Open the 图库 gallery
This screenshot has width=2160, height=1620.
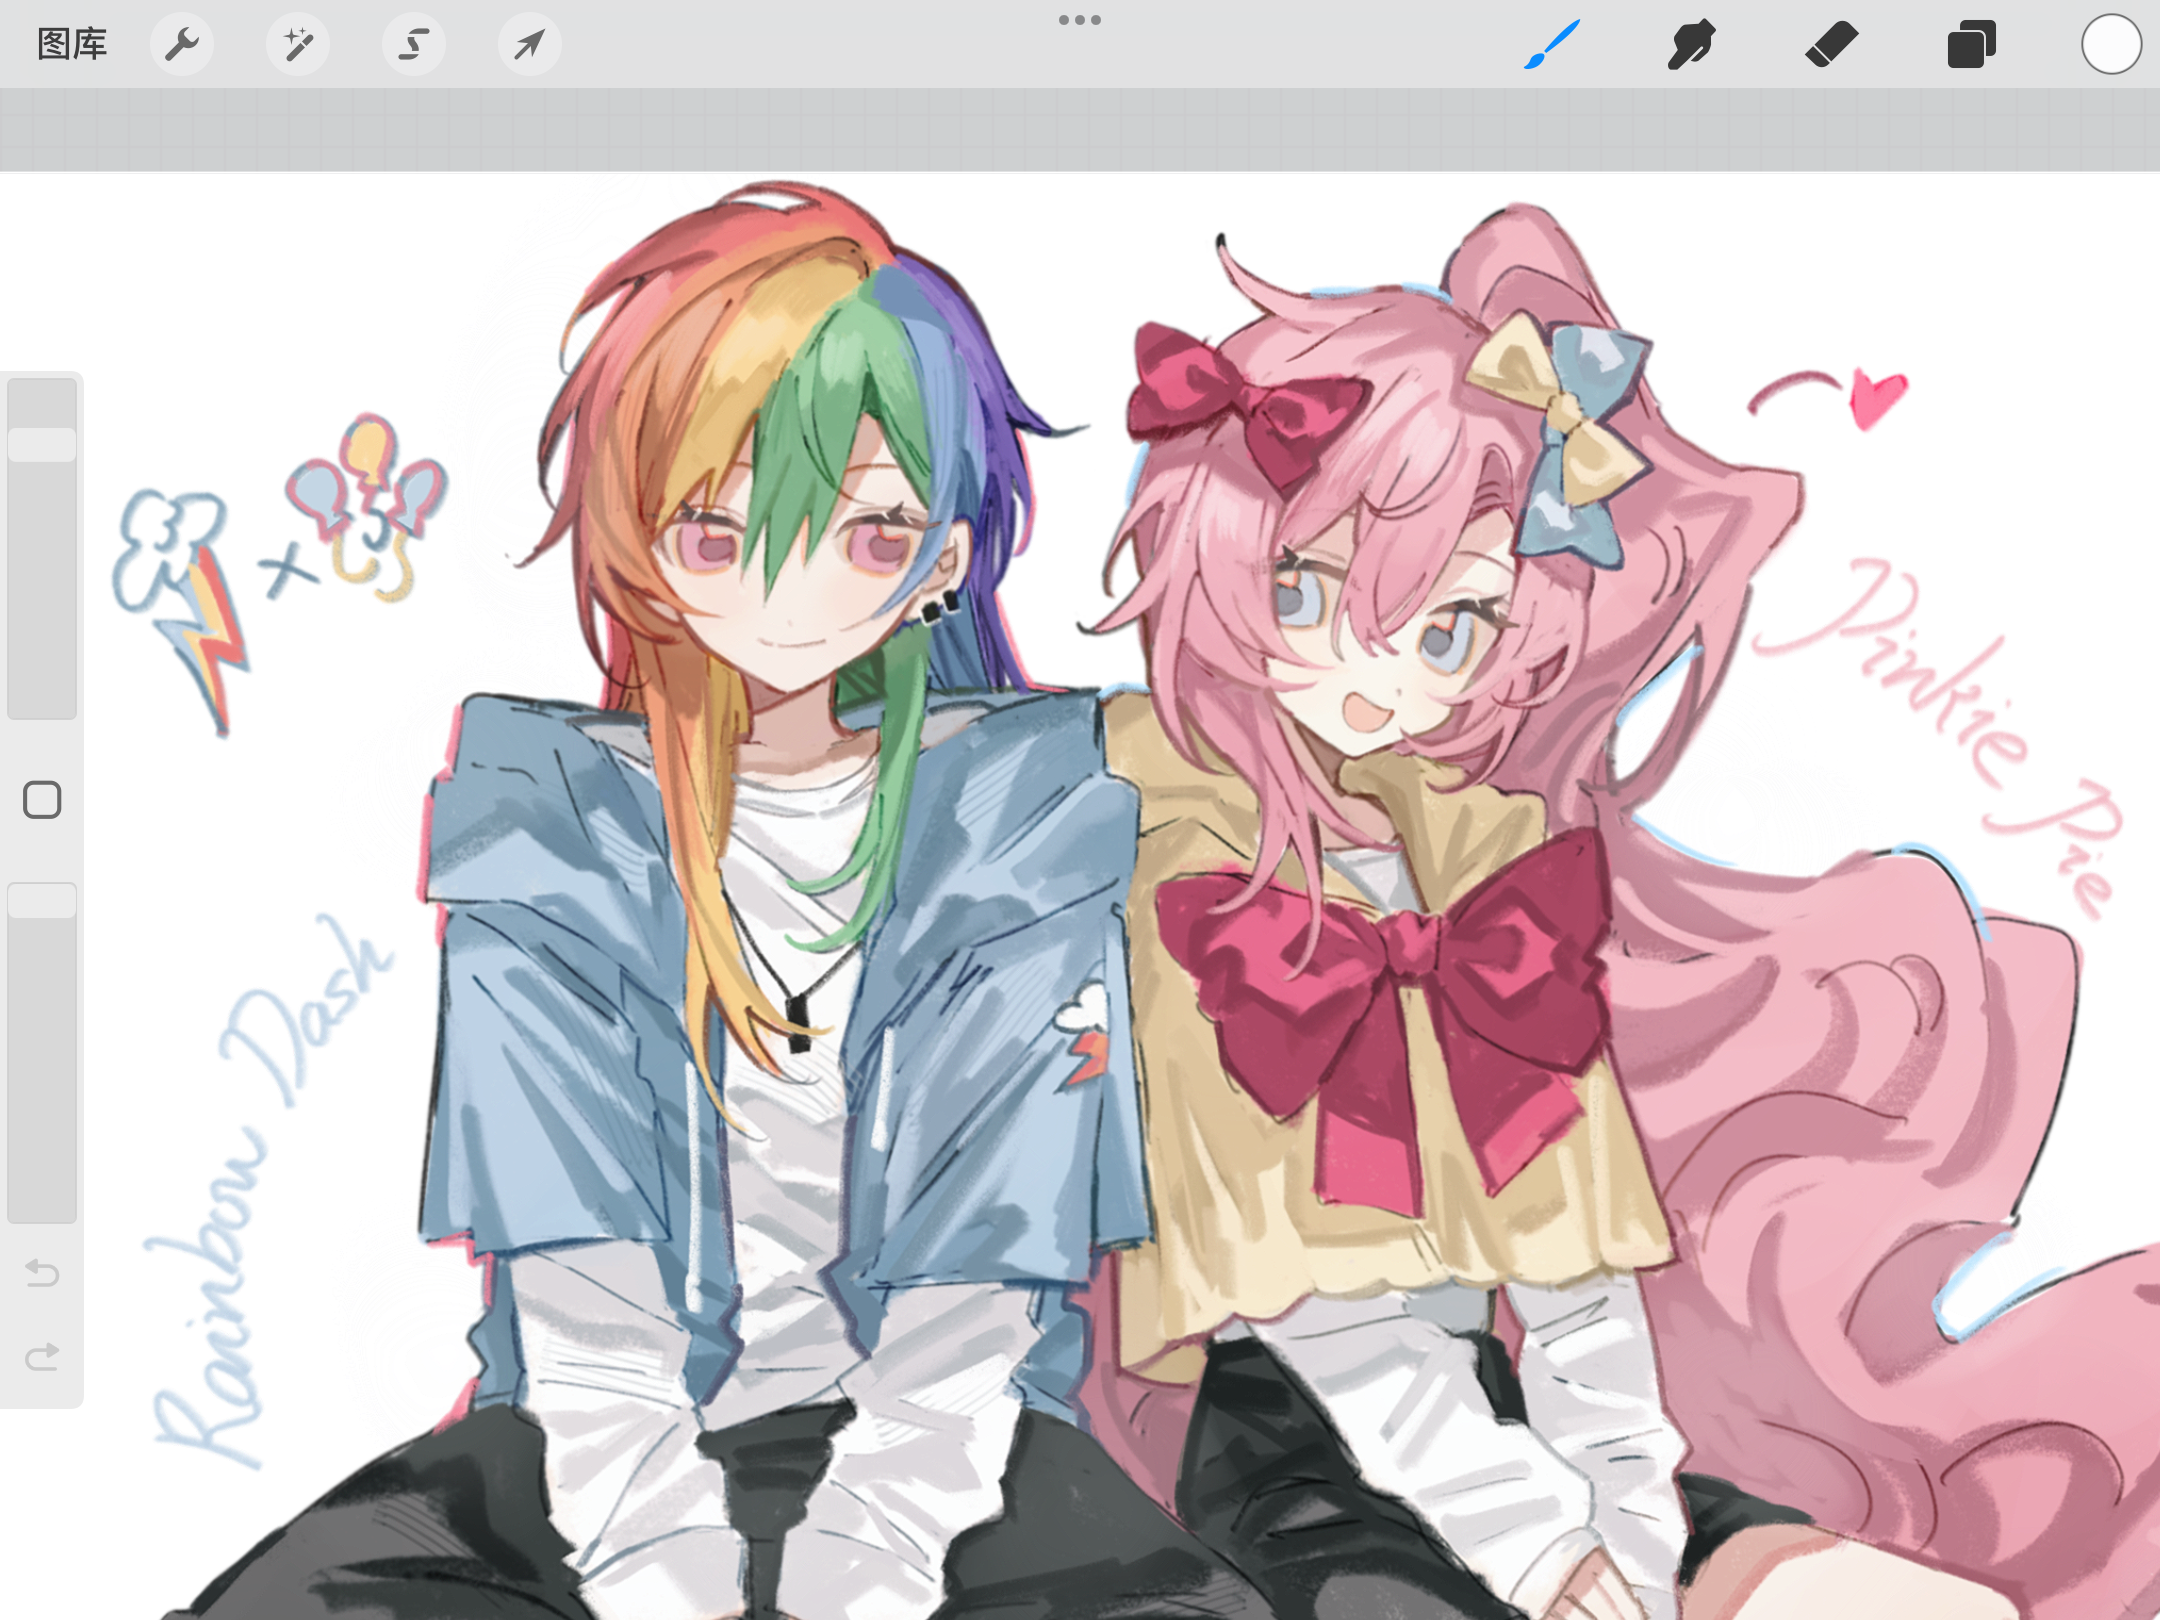tap(72, 44)
